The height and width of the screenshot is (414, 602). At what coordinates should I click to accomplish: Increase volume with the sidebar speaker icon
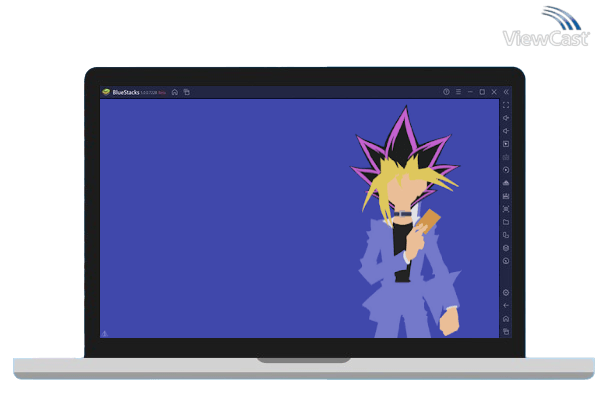(x=506, y=118)
